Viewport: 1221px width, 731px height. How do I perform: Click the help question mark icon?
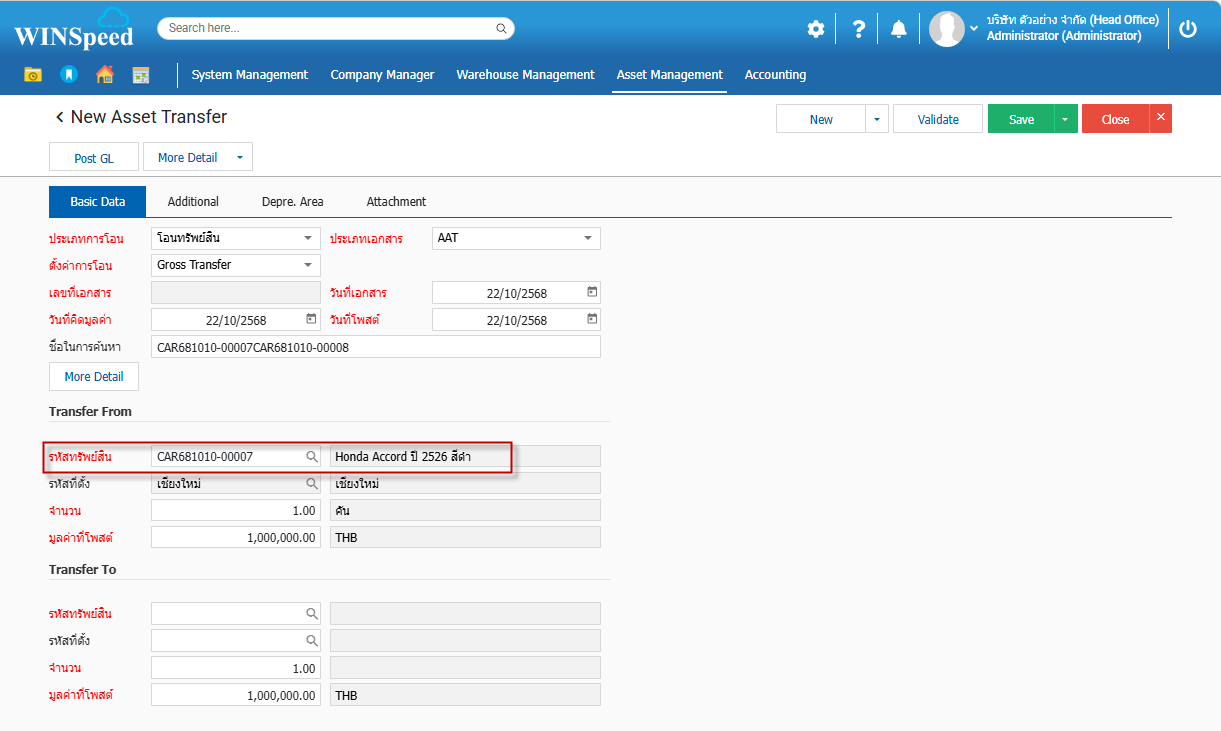tap(858, 29)
